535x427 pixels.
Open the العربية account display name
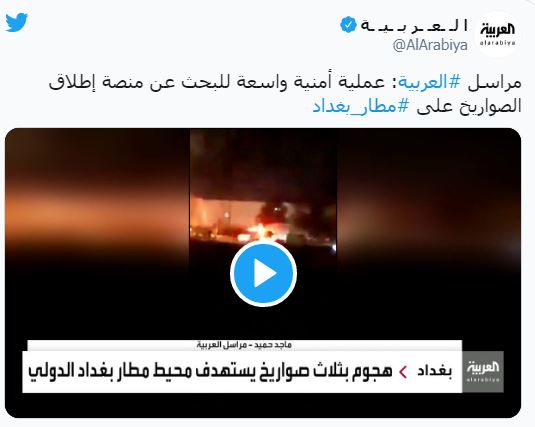(x=414, y=26)
